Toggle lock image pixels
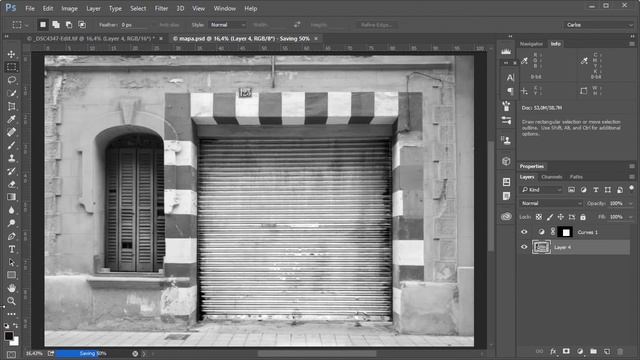The image size is (640, 360). coord(550,217)
